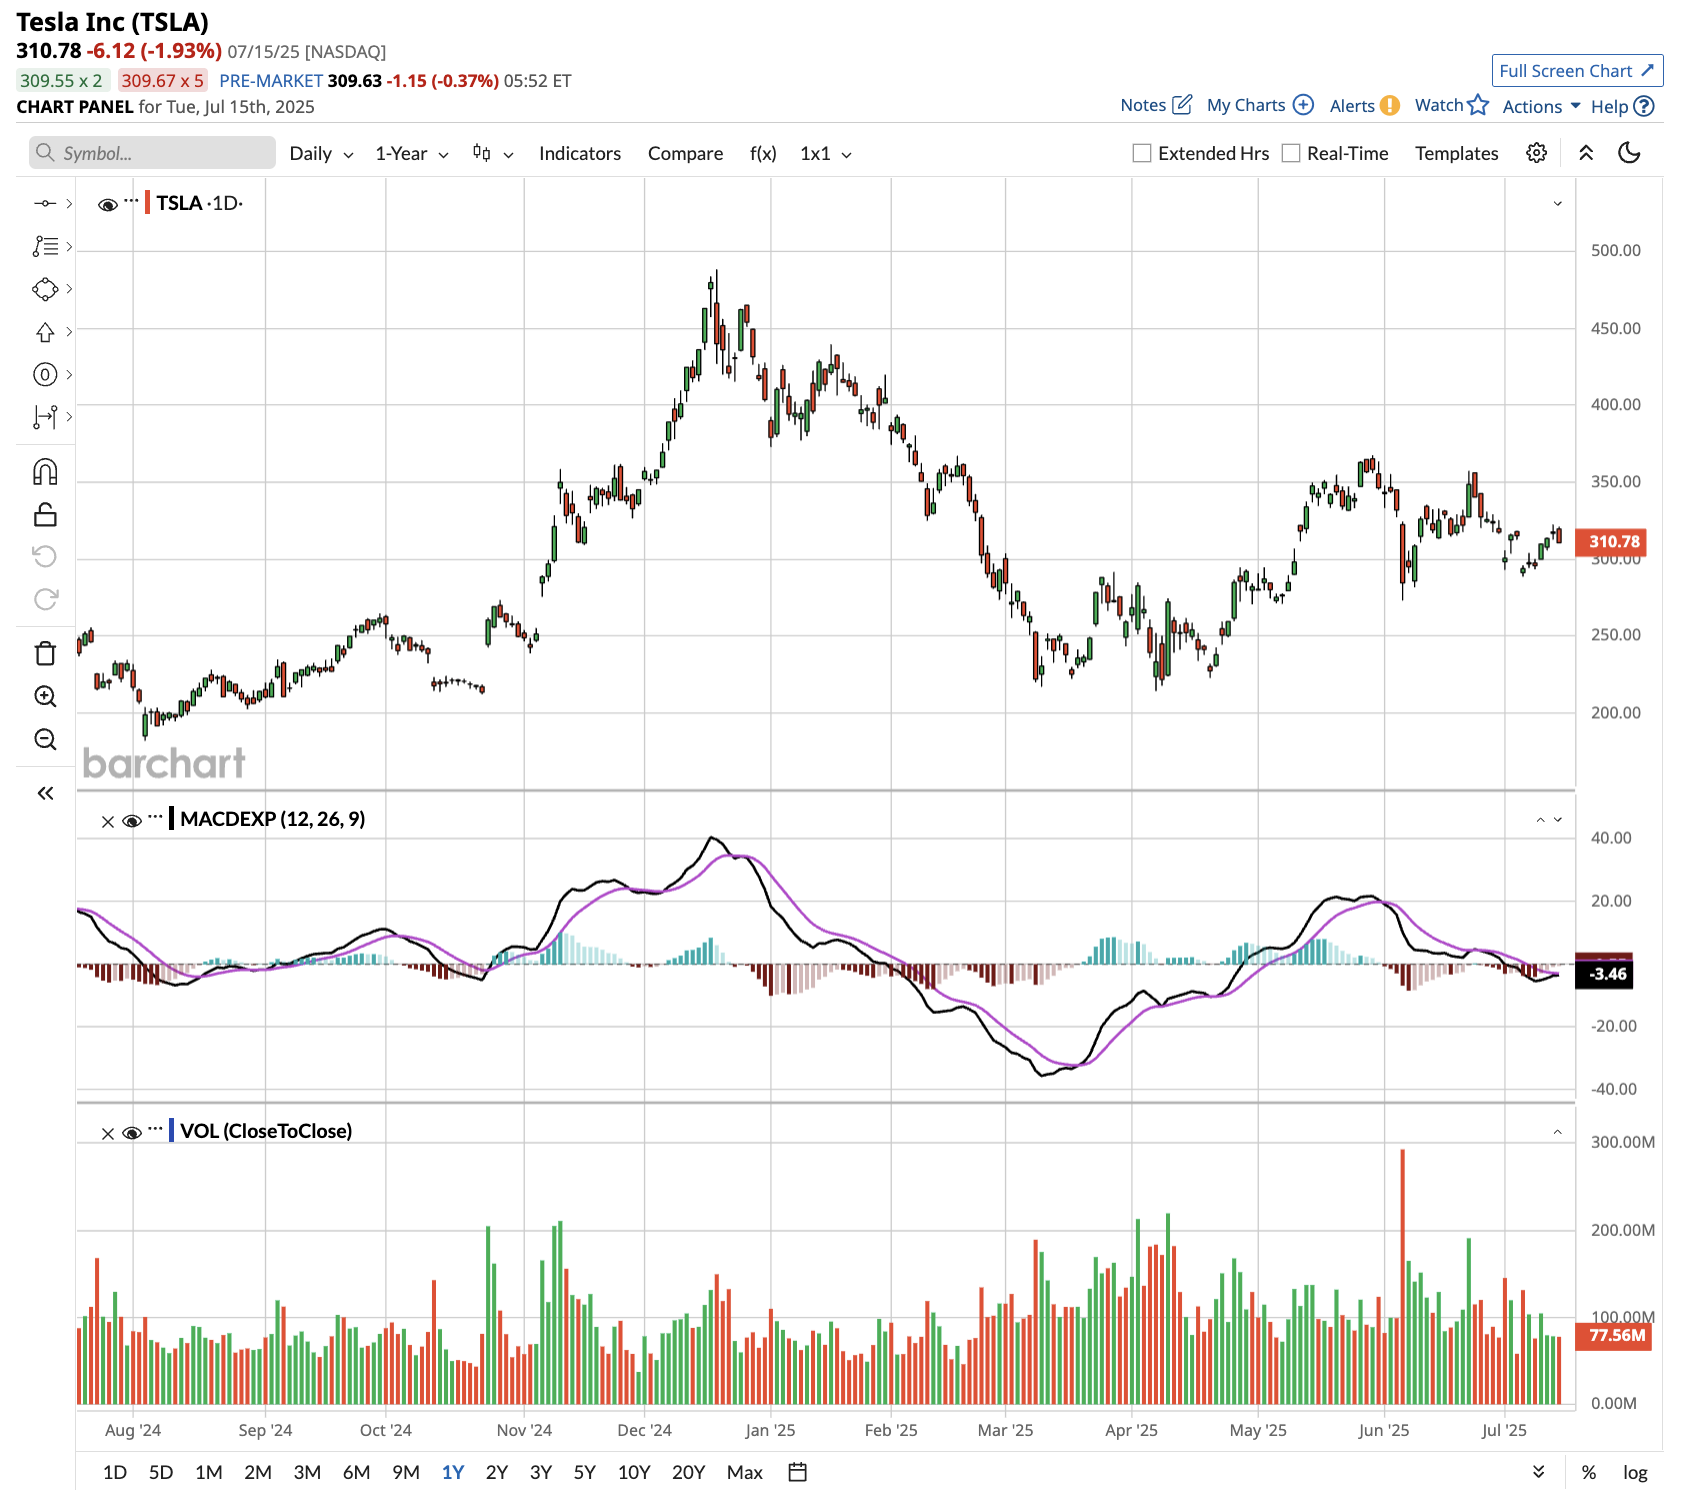Image resolution: width=1690 pixels, height=1490 pixels.
Task: Open the Compare menu
Action: point(685,153)
